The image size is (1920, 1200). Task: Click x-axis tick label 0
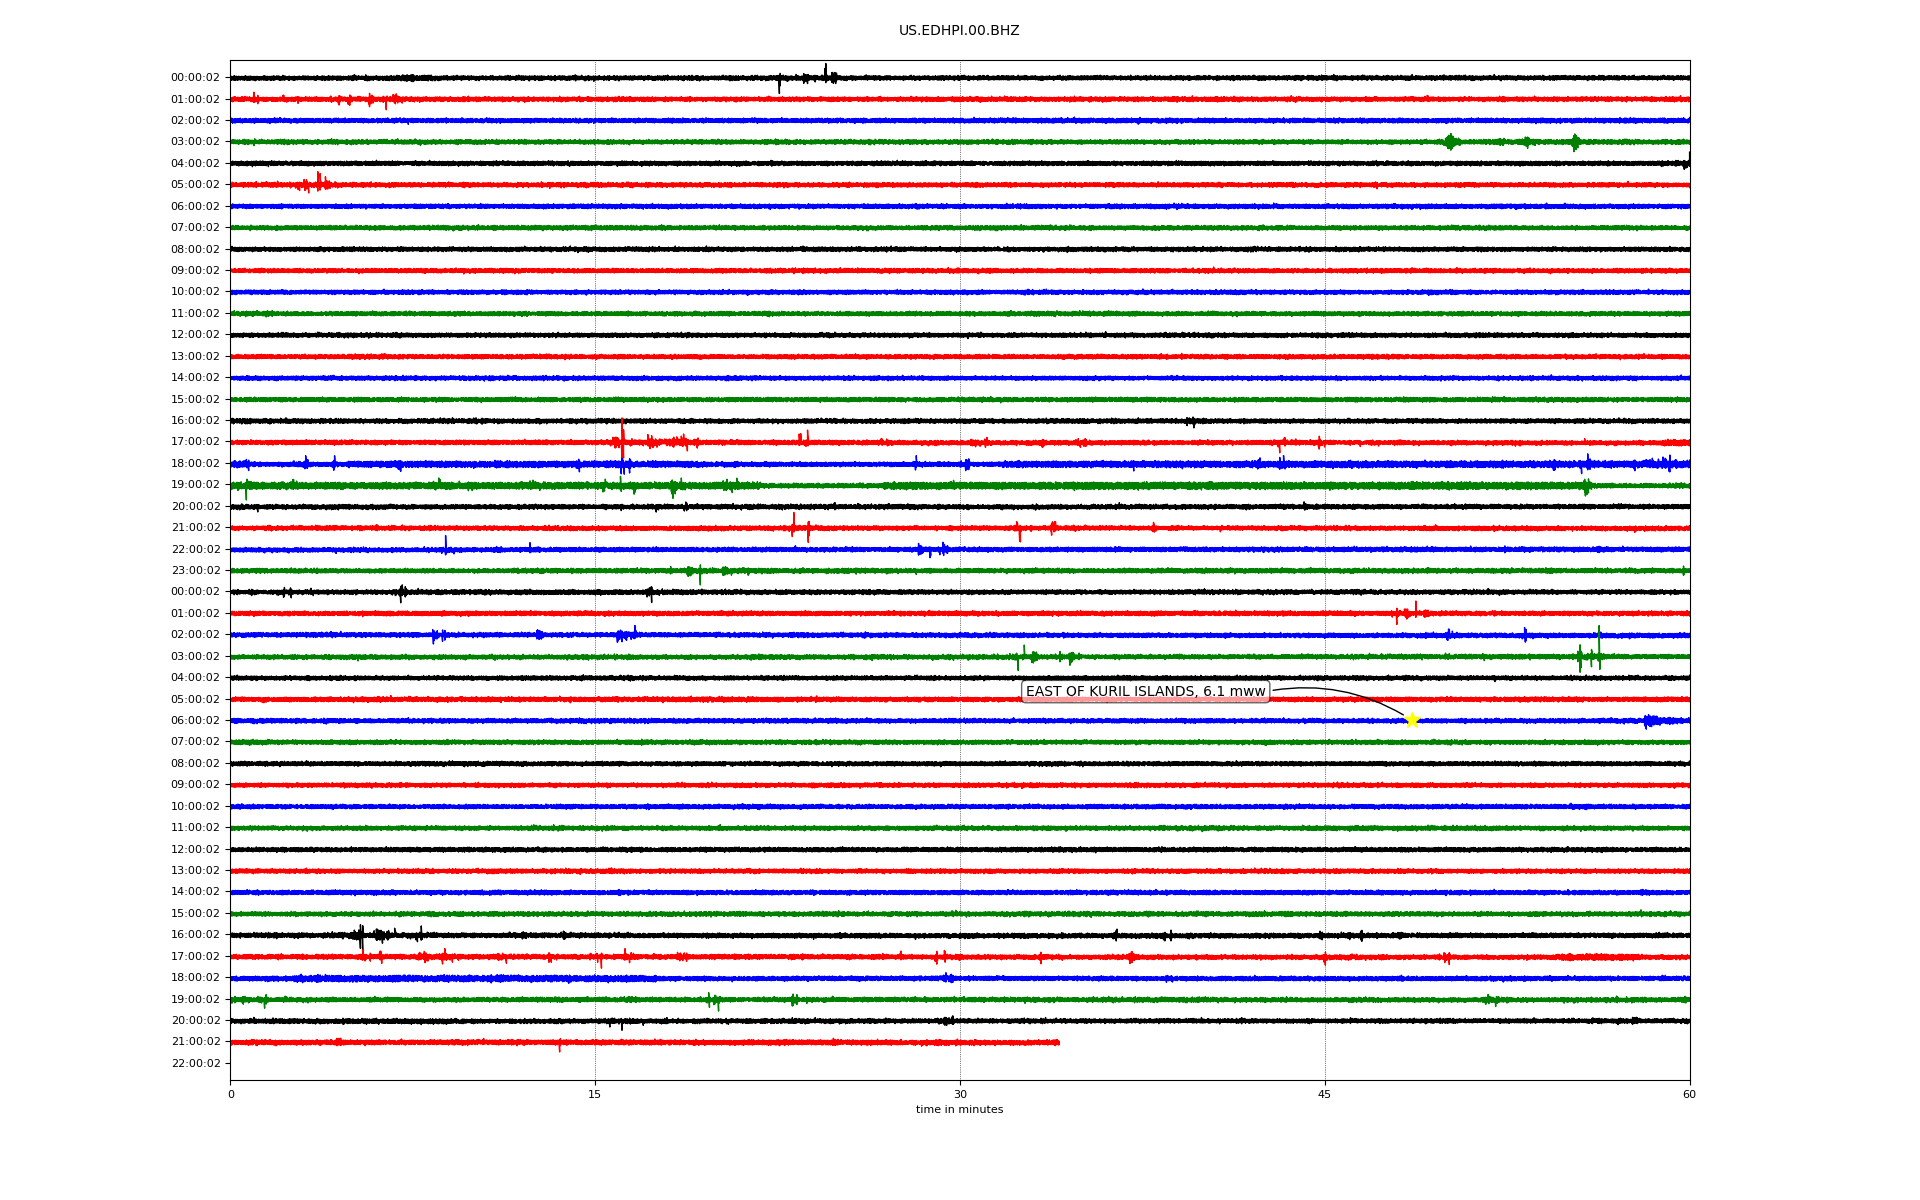point(231,1094)
